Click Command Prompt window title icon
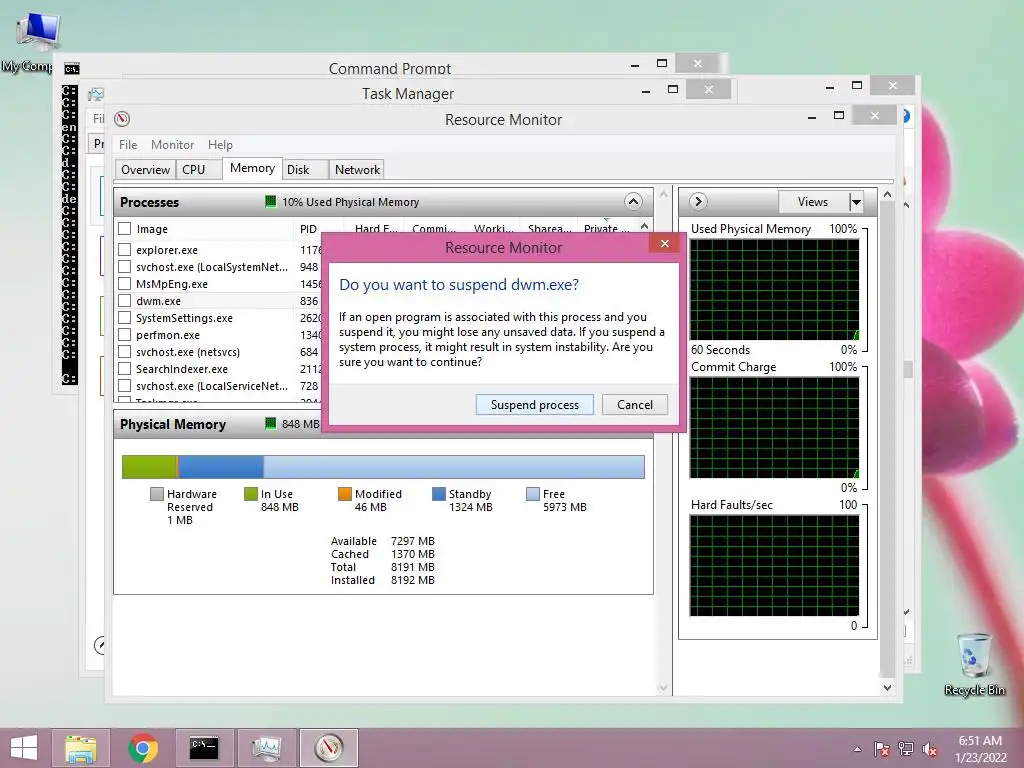Image resolution: width=1024 pixels, height=768 pixels. (72, 69)
